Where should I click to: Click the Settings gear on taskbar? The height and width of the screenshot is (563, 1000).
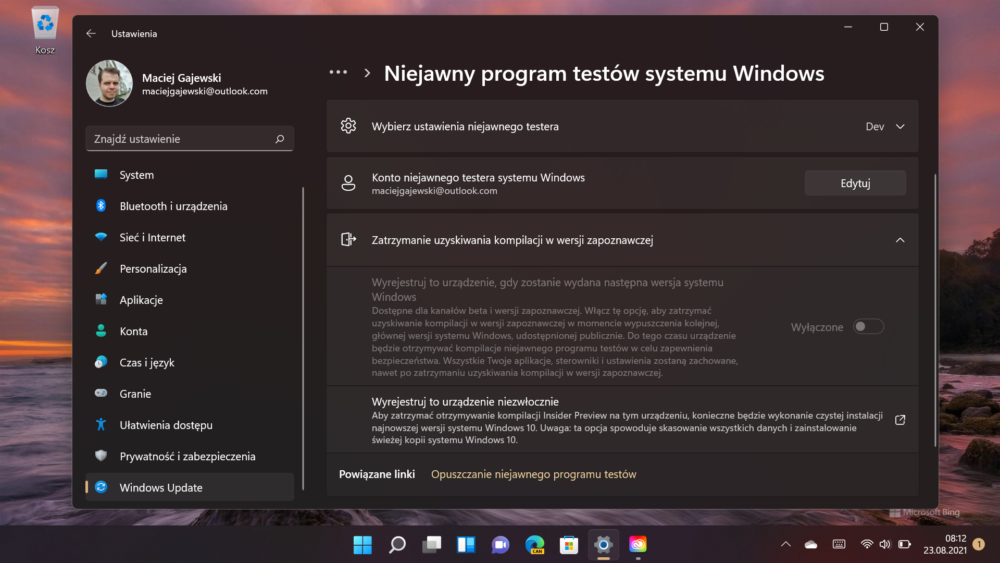pos(603,545)
